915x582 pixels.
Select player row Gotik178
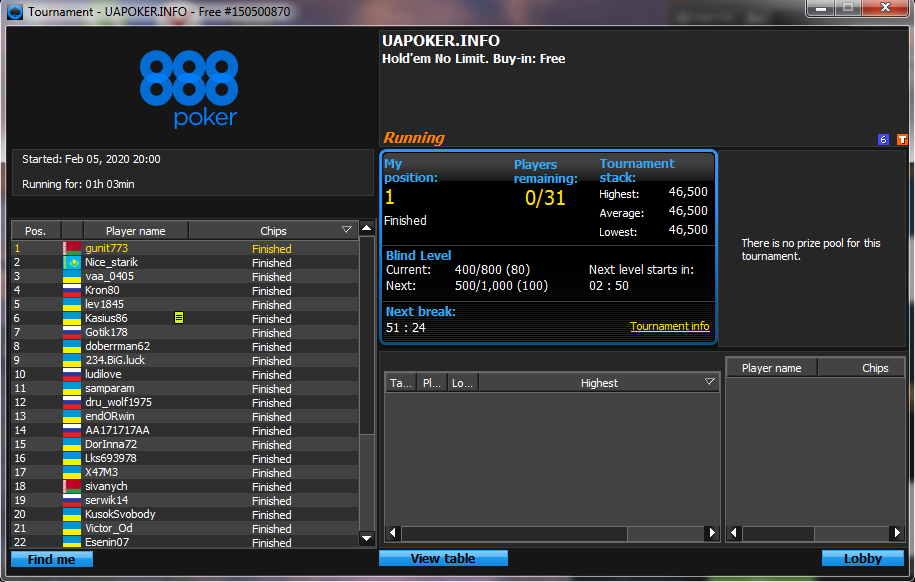[185, 332]
